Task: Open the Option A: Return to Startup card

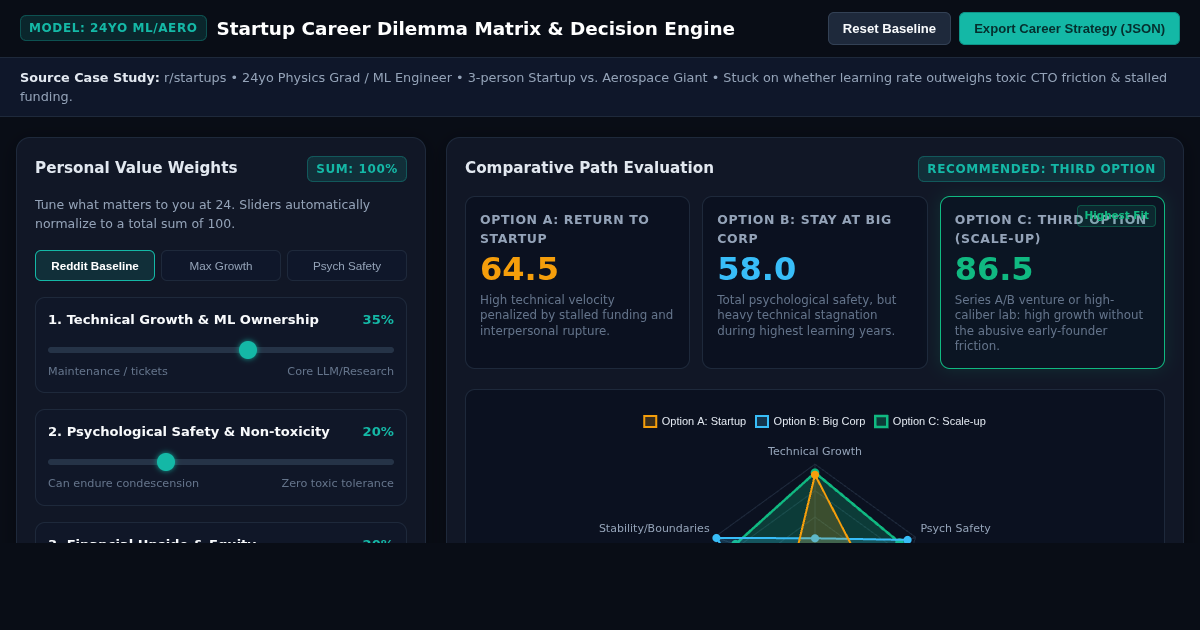Action: point(577,282)
